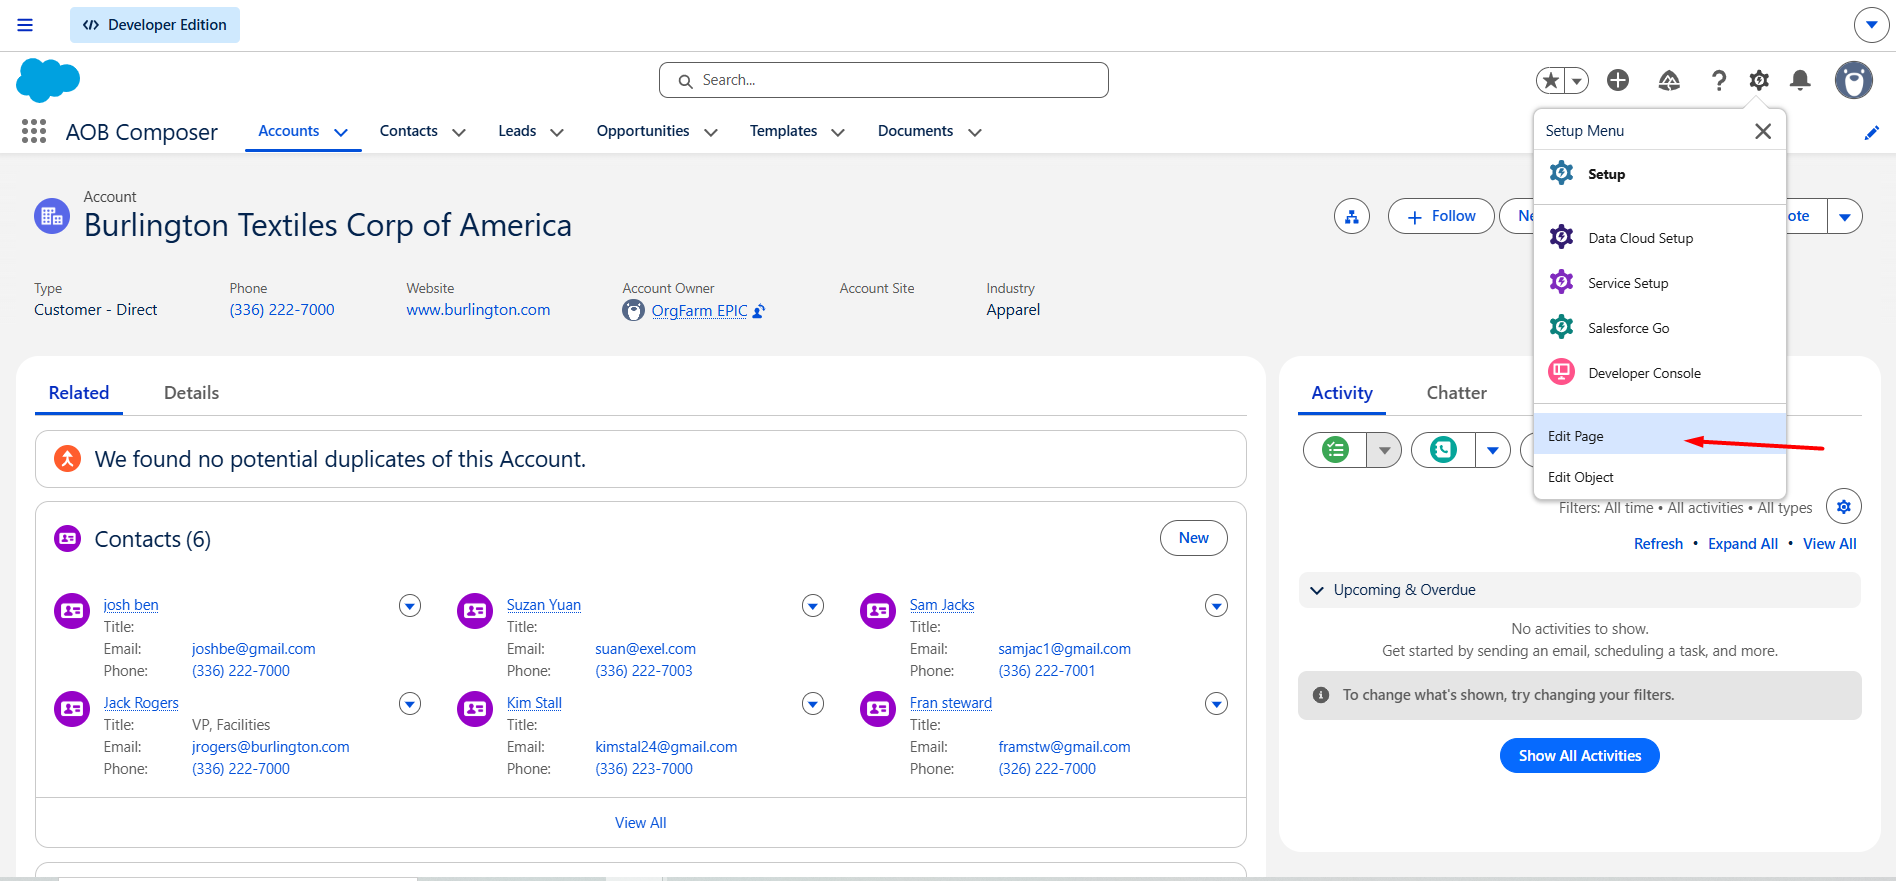This screenshot has height=881, width=1896.
Task: Open the Help question mark icon
Action: click(1719, 80)
